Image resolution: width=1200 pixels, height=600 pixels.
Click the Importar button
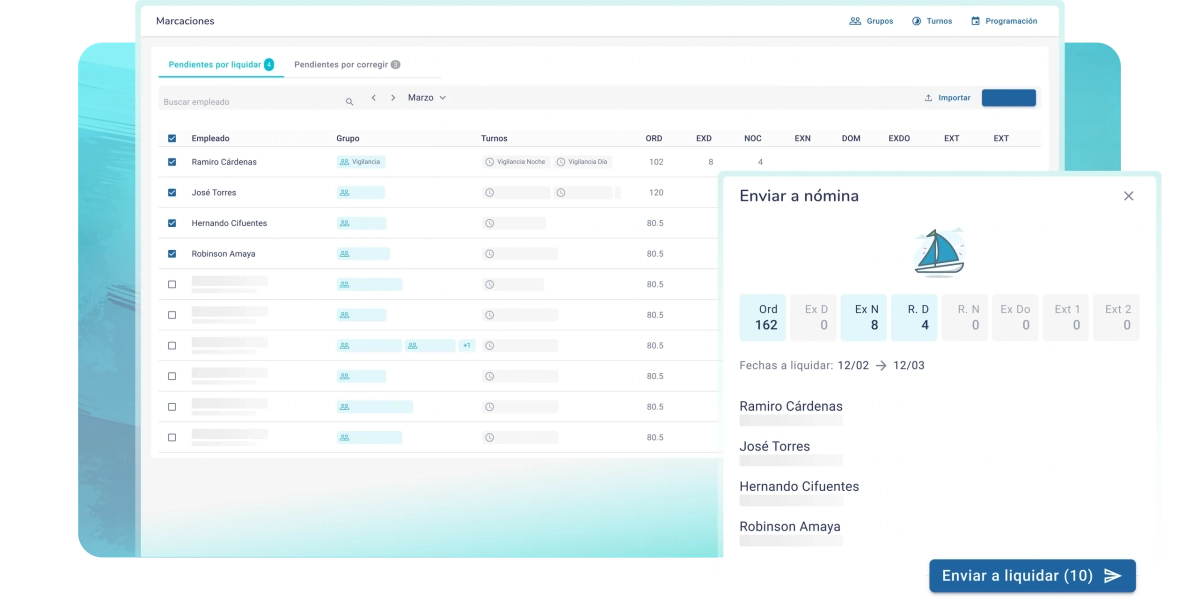[x=948, y=98]
